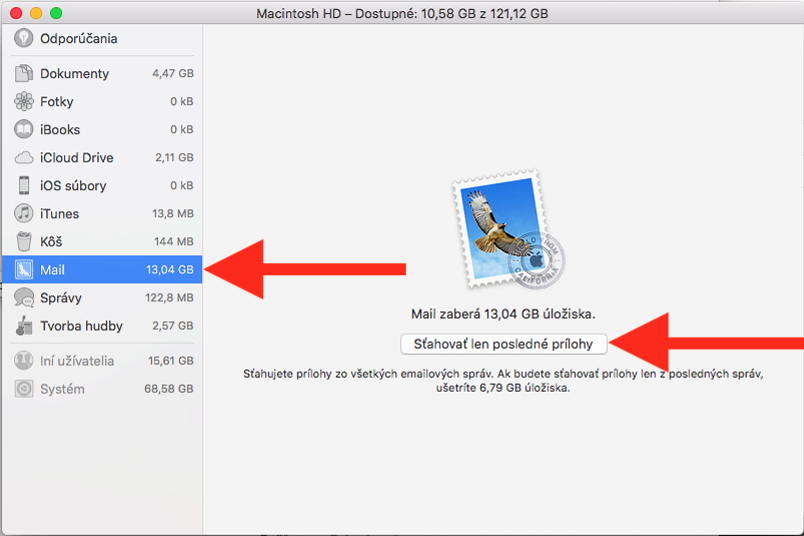The width and height of the screenshot is (804, 536).
Task: Click the window title Macintosh HD
Action: pos(401,14)
